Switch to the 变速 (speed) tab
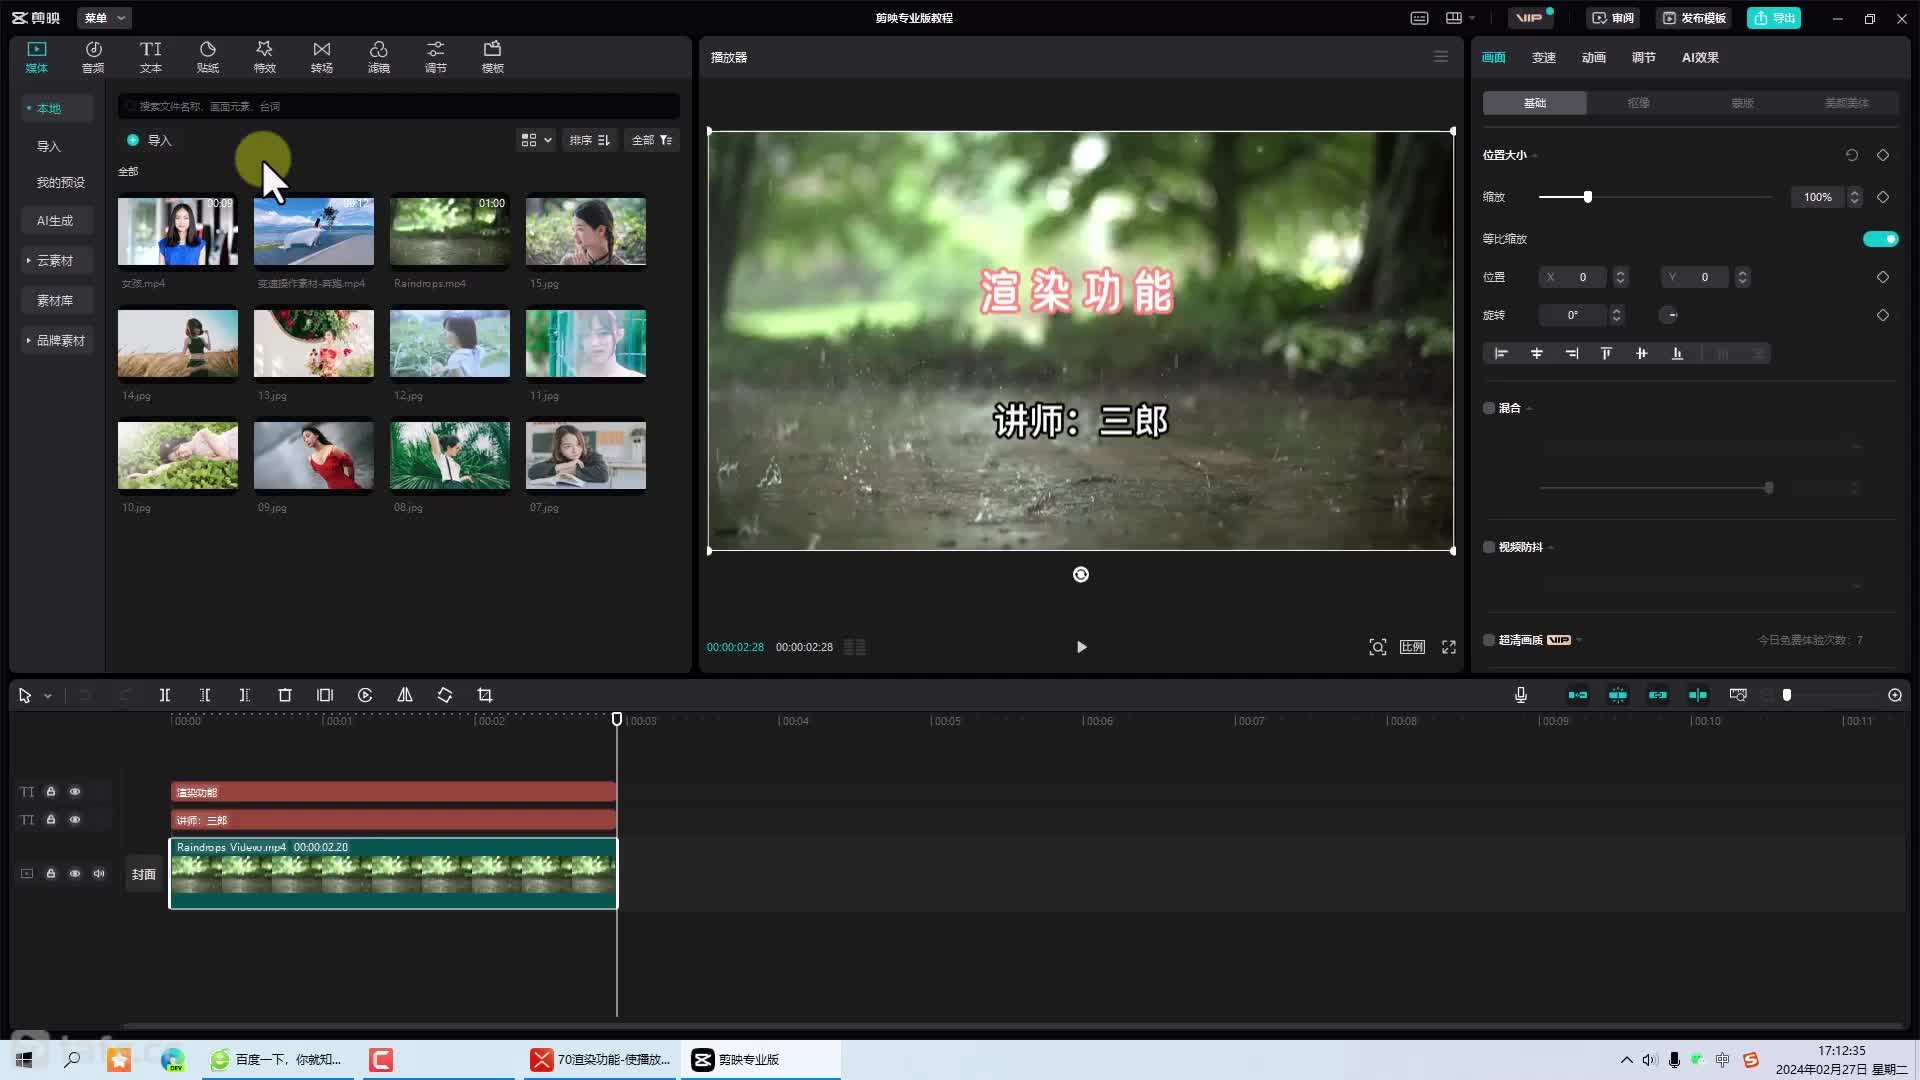Image resolution: width=1920 pixels, height=1080 pixels. pos(1544,58)
